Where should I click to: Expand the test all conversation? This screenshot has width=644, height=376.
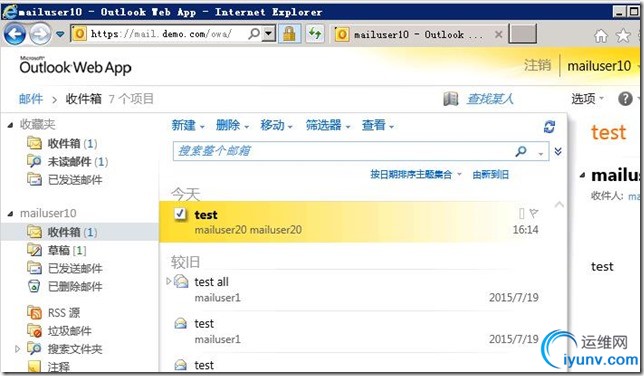(x=168, y=281)
